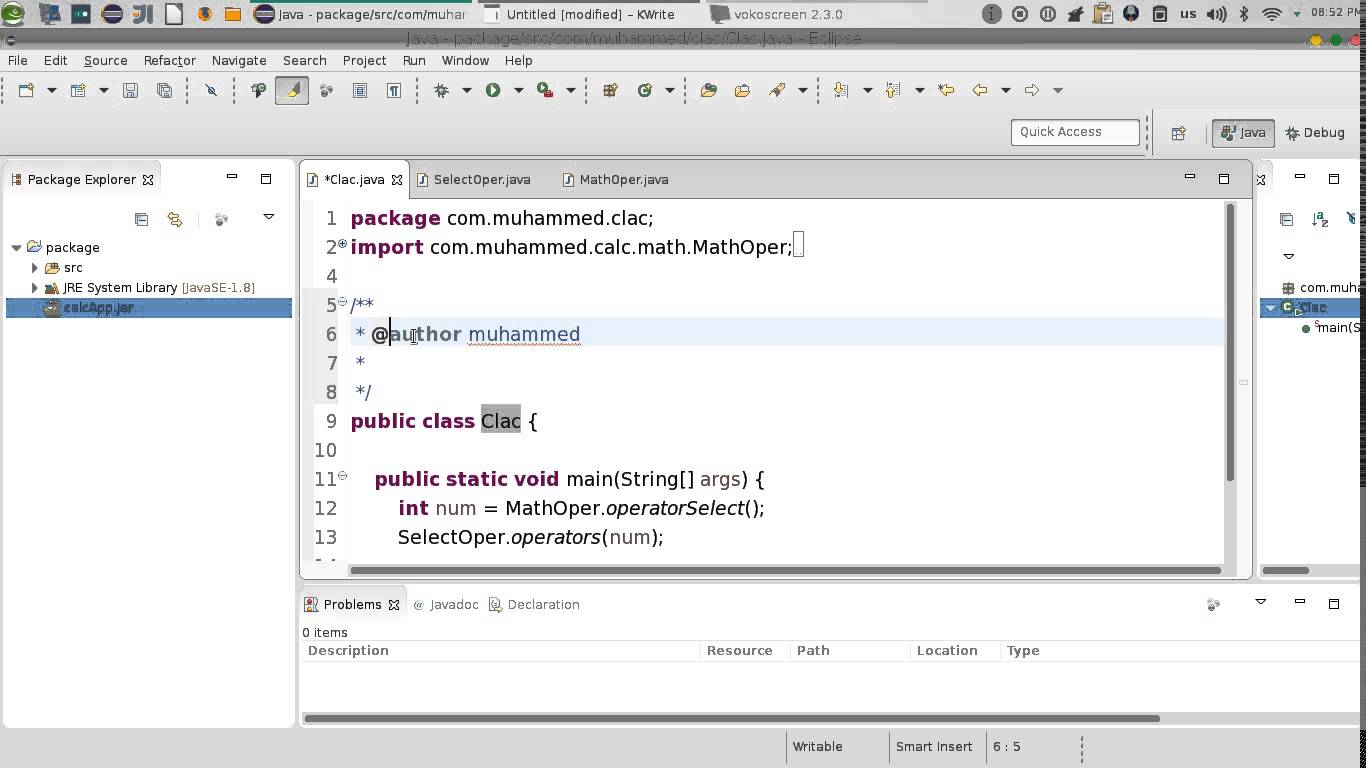Toggle Show Whitespace Characters
The height and width of the screenshot is (768, 1366).
[394, 90]
